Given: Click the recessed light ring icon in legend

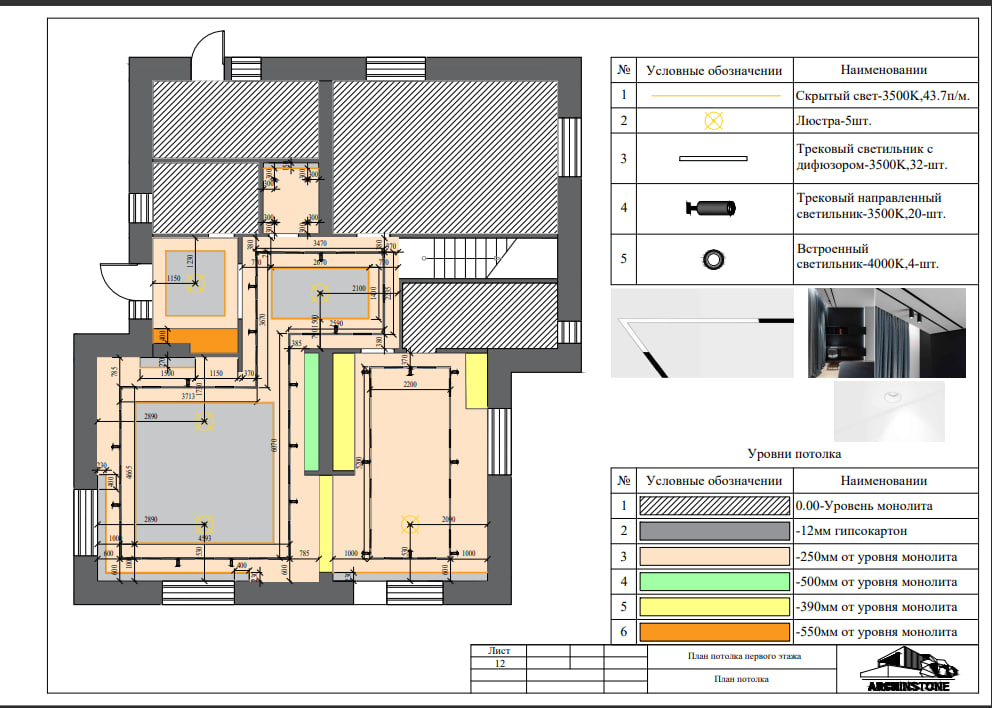Looking at the screenshot, I should (x=713, y=259).
